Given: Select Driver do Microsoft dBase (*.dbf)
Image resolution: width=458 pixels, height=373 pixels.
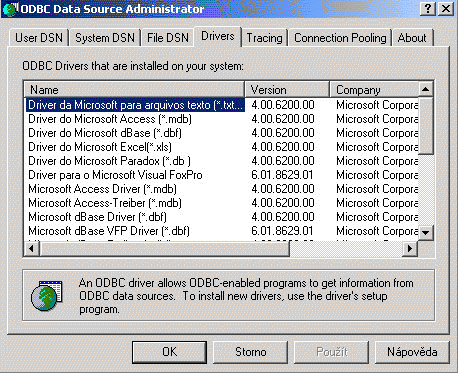Looking at the screenshot, I should tap(105, 133).
